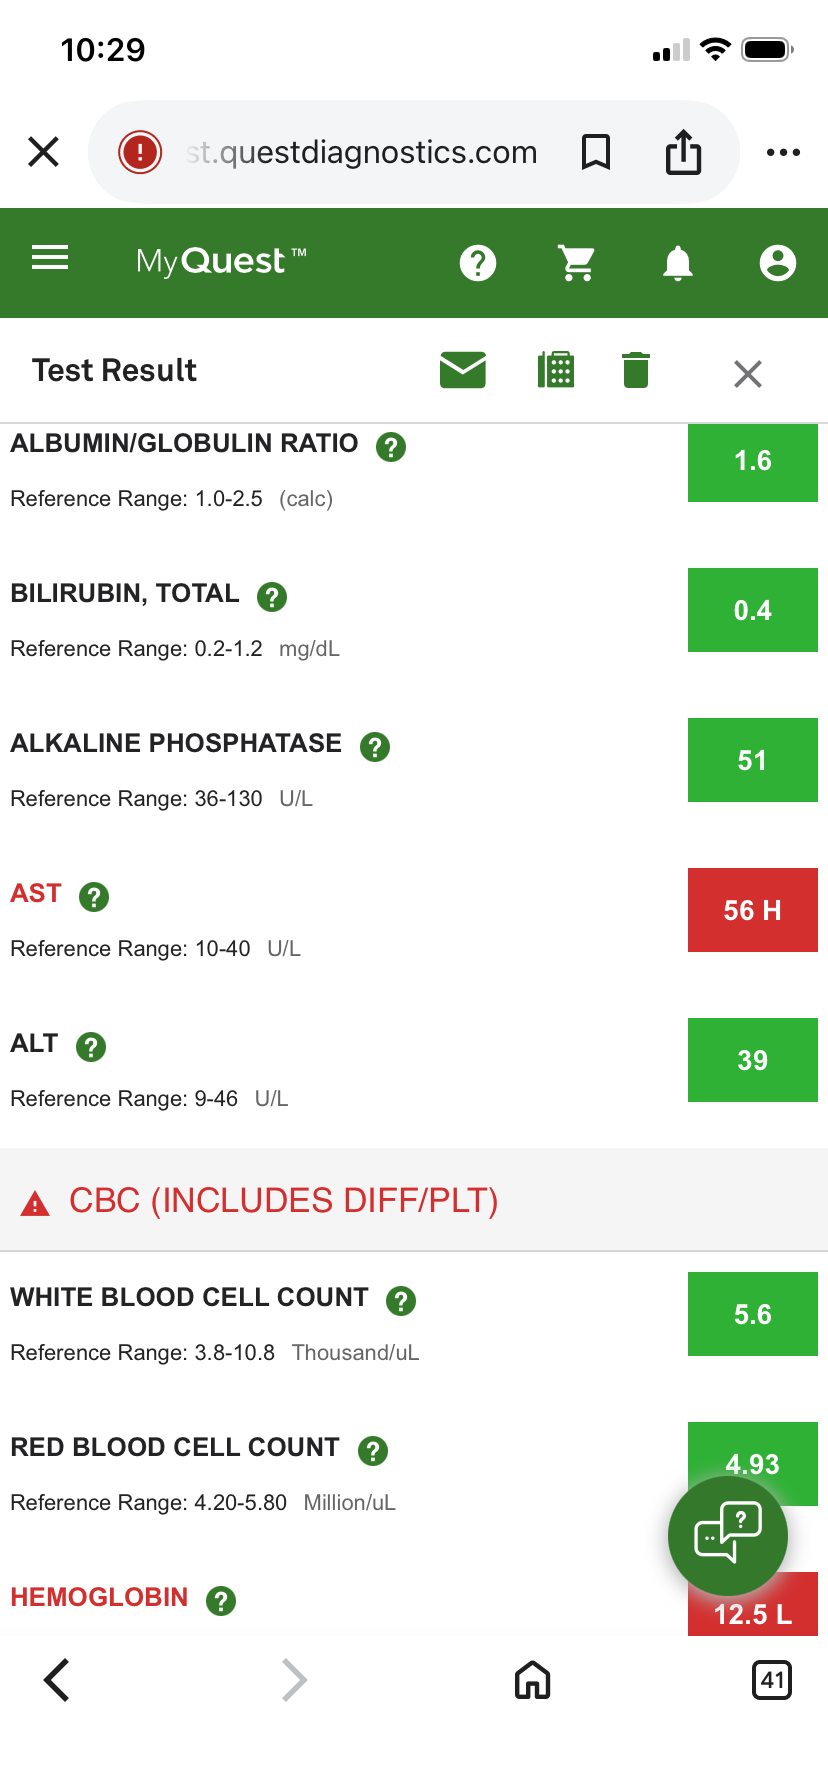The height and width of the screenshot is (1792, 828).
Task: Show info about AST test
Action: 94,897
